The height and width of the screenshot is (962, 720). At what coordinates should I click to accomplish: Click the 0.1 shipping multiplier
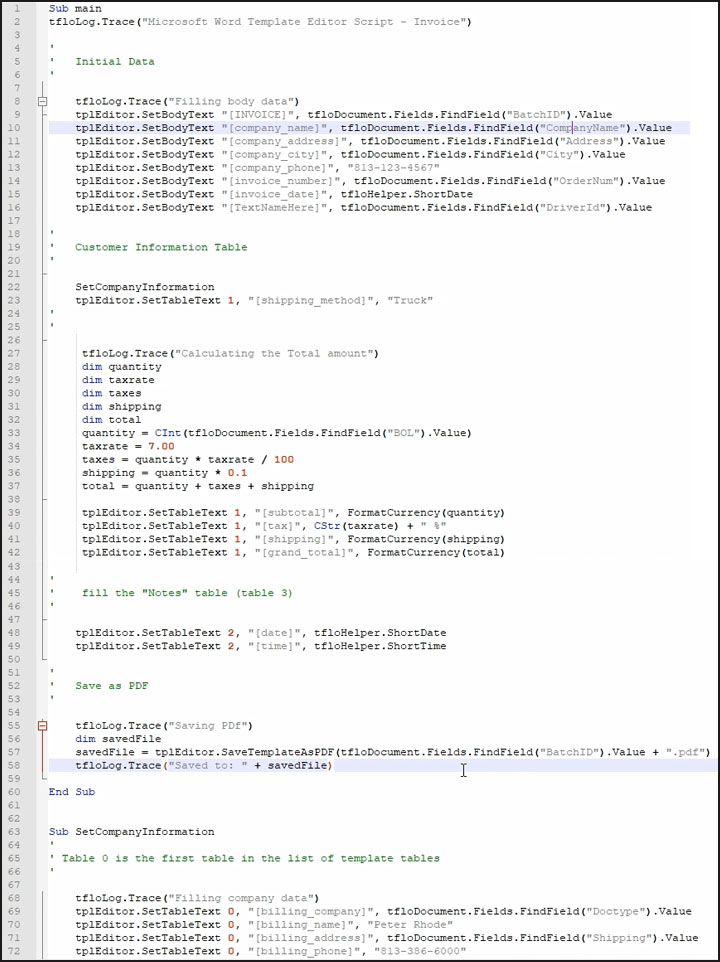tap(237, 473)
